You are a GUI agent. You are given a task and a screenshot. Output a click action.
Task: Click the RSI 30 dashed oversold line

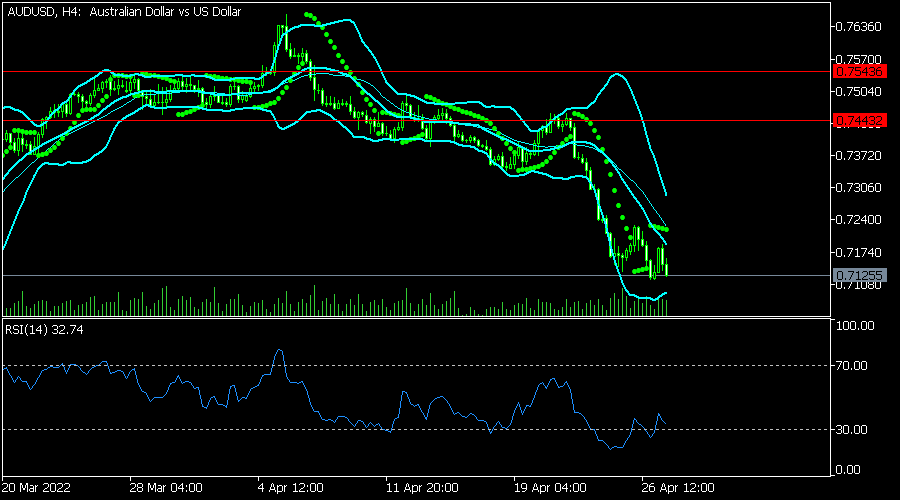pos(417,429)
